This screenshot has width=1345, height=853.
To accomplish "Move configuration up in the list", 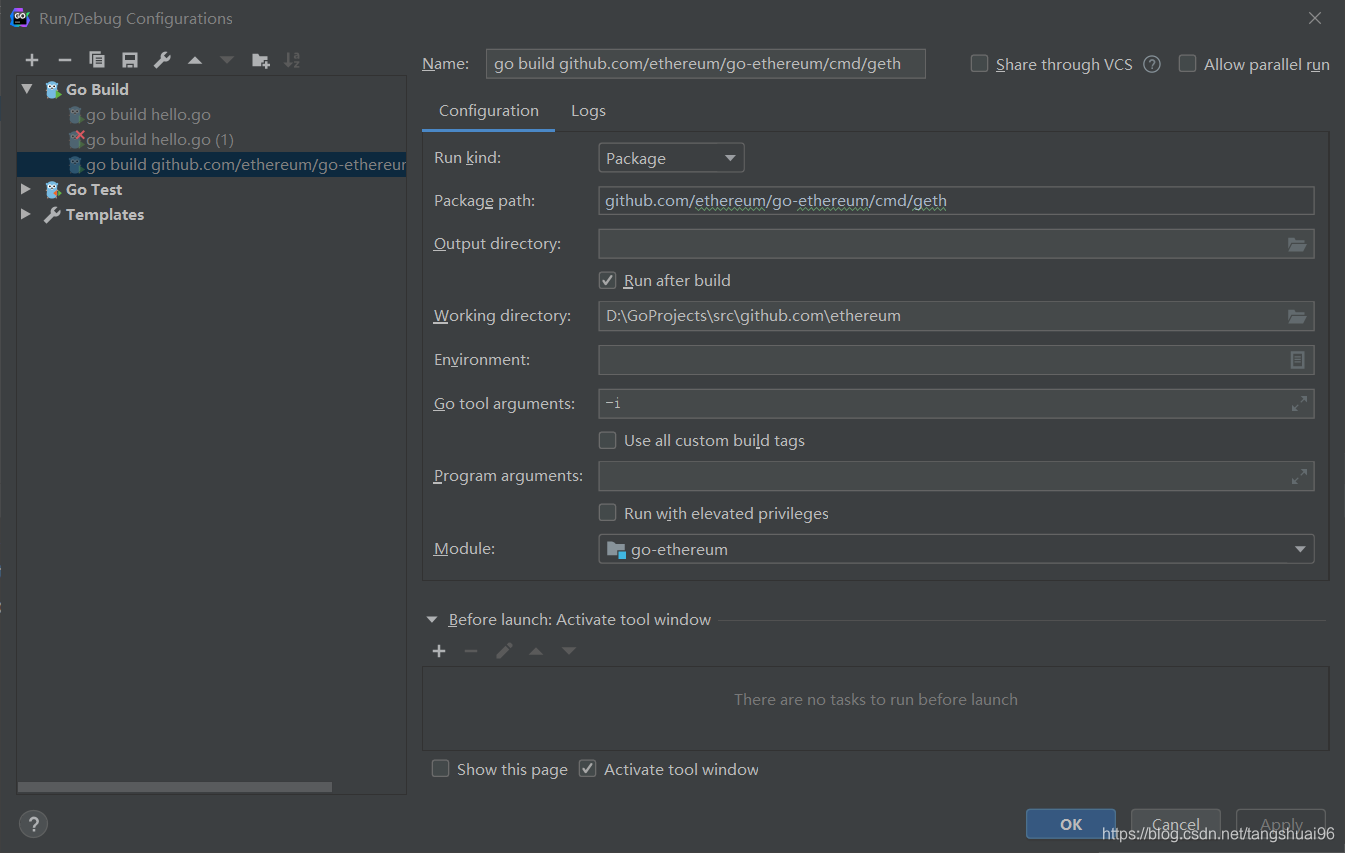I will point(195,61).
